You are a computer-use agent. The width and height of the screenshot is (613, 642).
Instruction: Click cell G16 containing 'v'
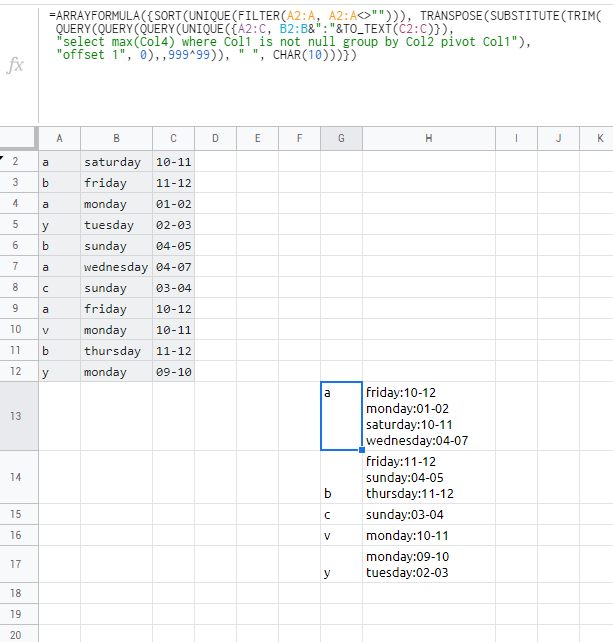[342, 535]
